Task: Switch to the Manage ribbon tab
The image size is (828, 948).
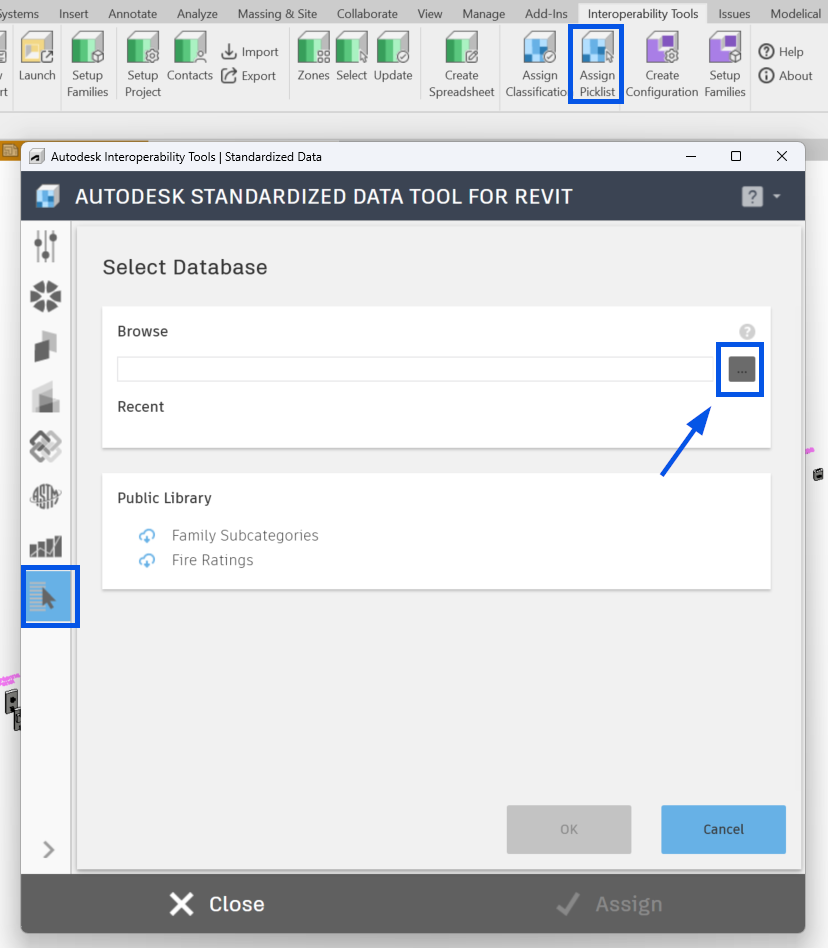Action: coord(484,13)
